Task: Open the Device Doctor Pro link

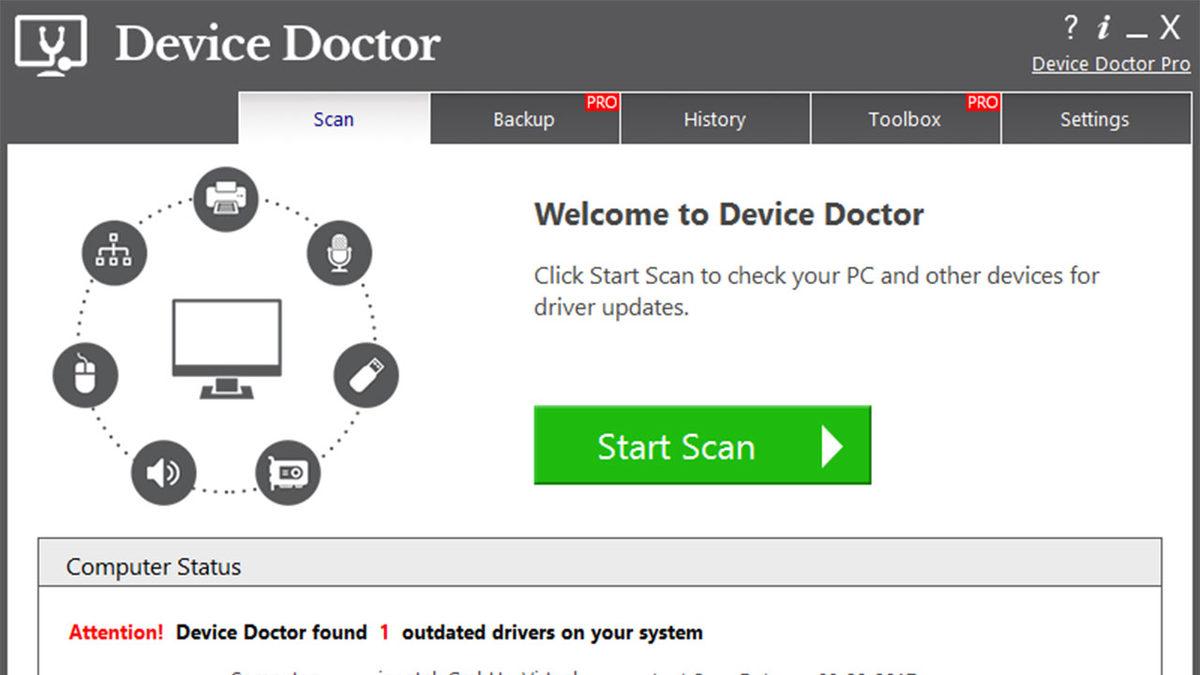Action: point(1113,63)
